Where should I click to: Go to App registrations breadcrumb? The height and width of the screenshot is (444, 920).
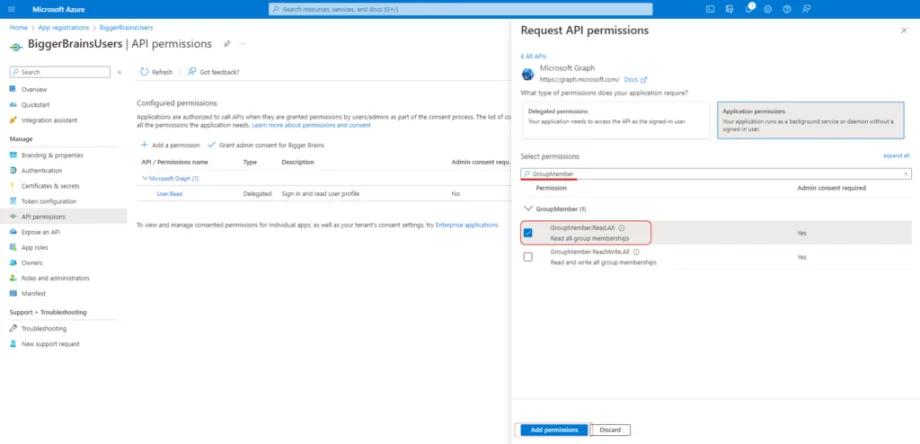click(63, 28)
